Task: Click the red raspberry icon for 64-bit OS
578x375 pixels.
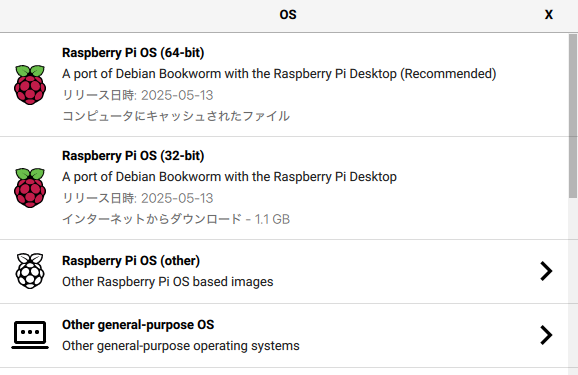Action: click(x=30, y=85)
